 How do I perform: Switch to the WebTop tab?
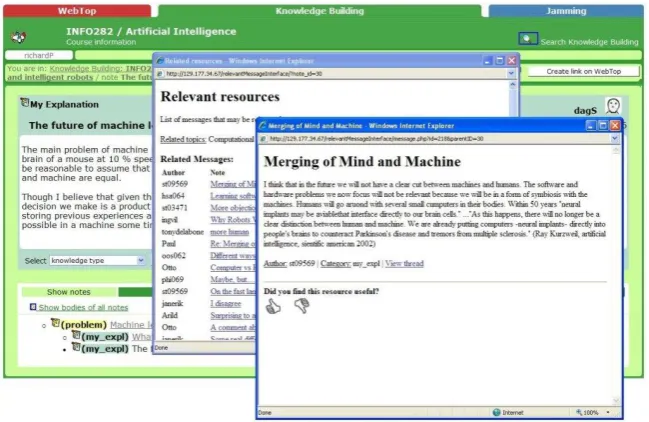(x=77, y=11)
